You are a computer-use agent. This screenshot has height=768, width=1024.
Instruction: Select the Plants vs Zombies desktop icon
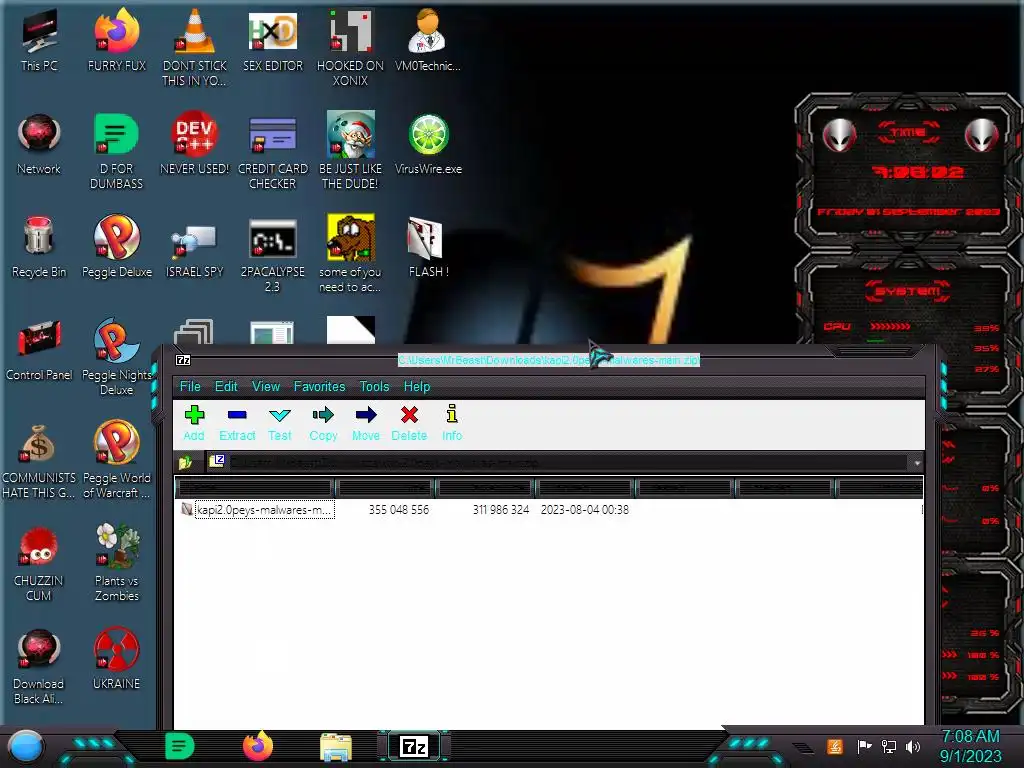(x=117, y=563)
